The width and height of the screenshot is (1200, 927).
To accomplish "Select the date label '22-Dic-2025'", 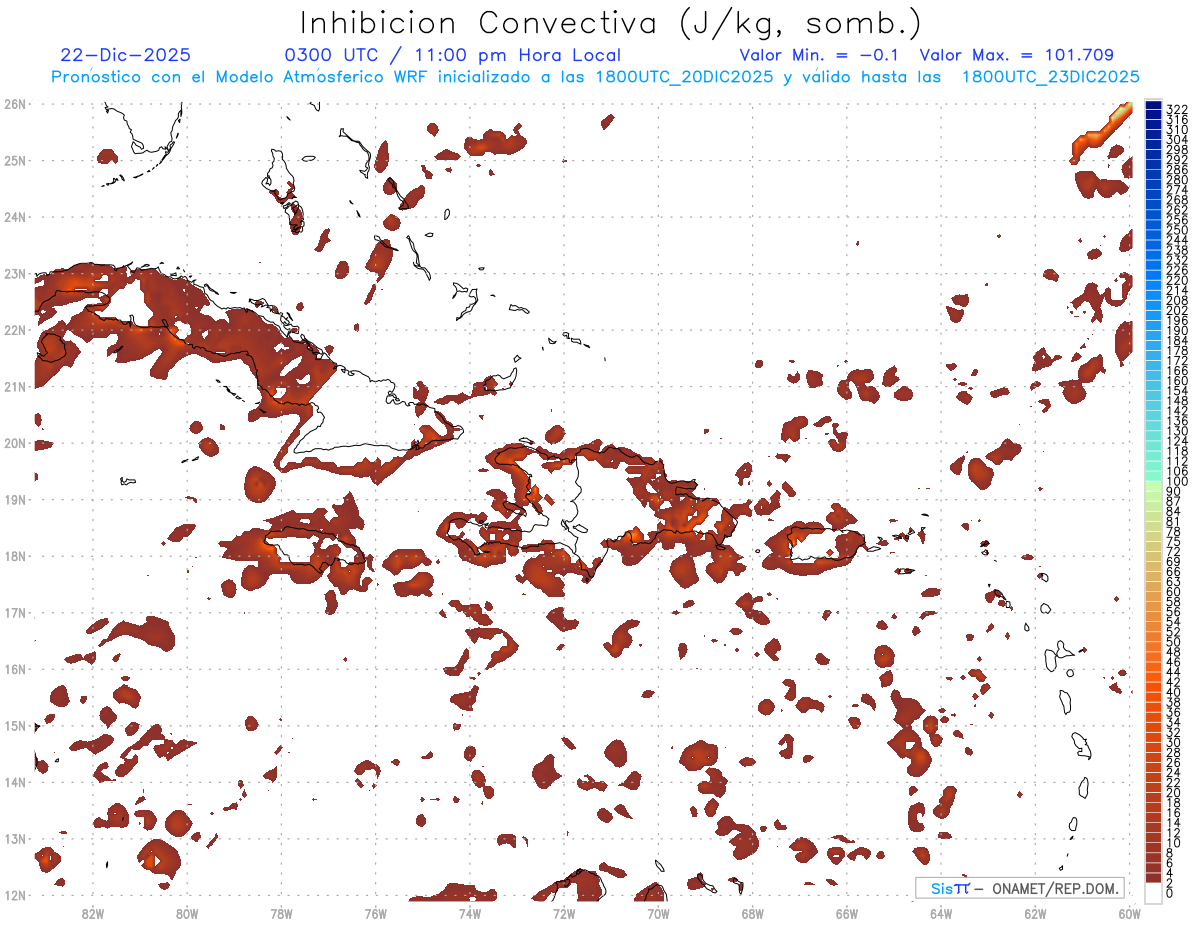I will (125, 56).
